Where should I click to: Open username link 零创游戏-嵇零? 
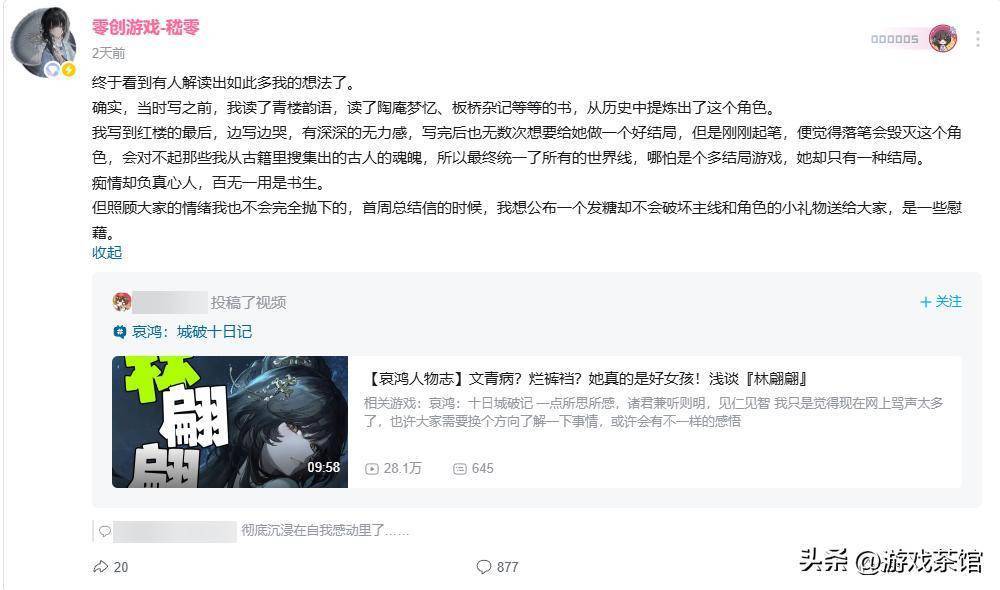145,27
